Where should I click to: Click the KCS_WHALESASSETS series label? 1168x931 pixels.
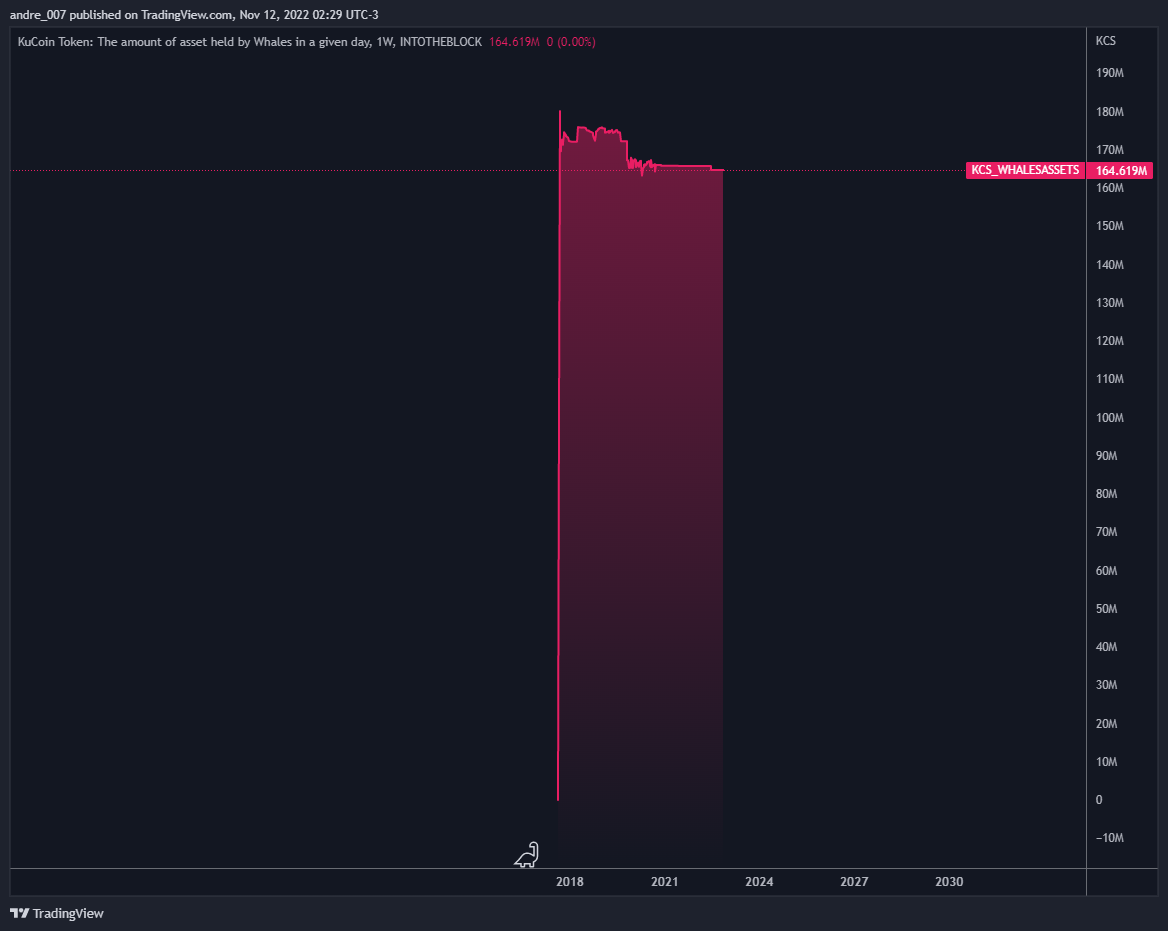point(1025,170)
